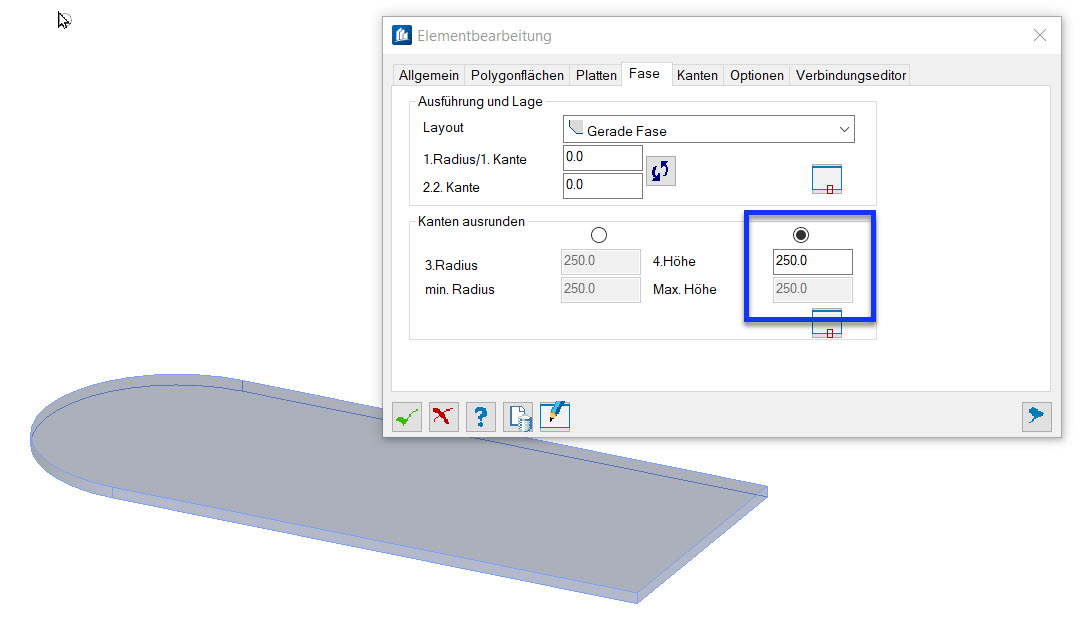Switch to the Polygonflächen tab
1089x623 pixels.
(x=517, y=75)
